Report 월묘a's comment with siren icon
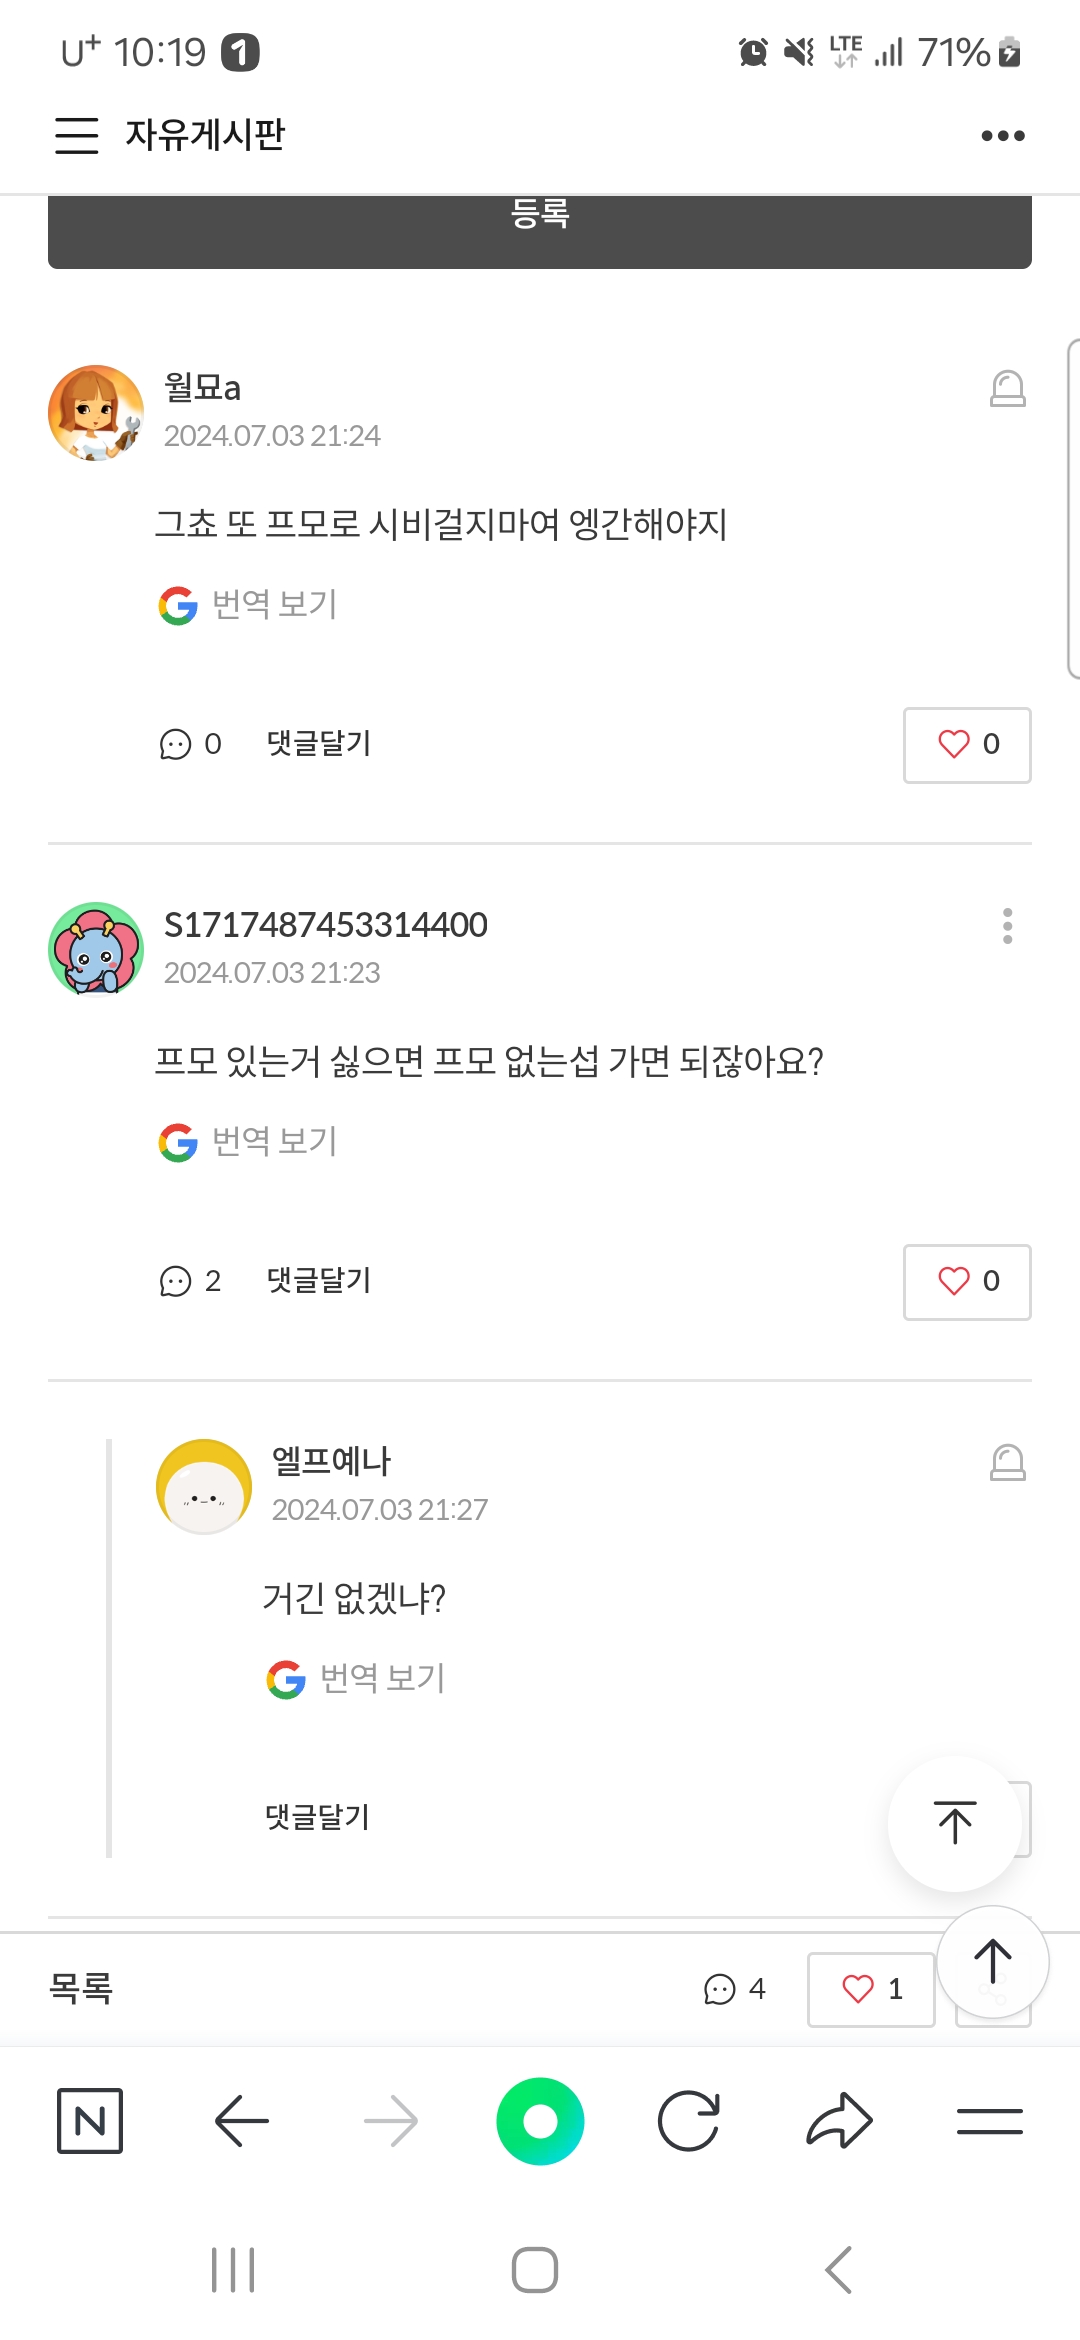This screenshot has width=1080, height=2340. (1007, 389)
